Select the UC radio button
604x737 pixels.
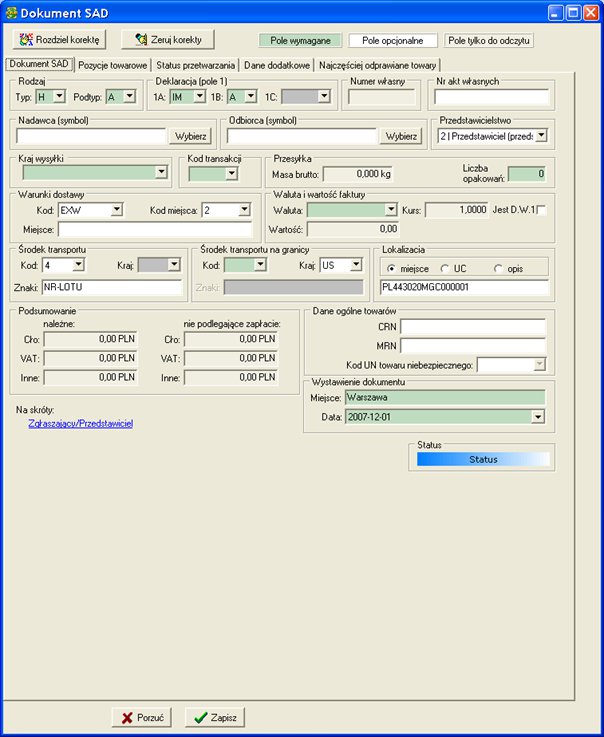pyautogui.click(x=444, y=269)
